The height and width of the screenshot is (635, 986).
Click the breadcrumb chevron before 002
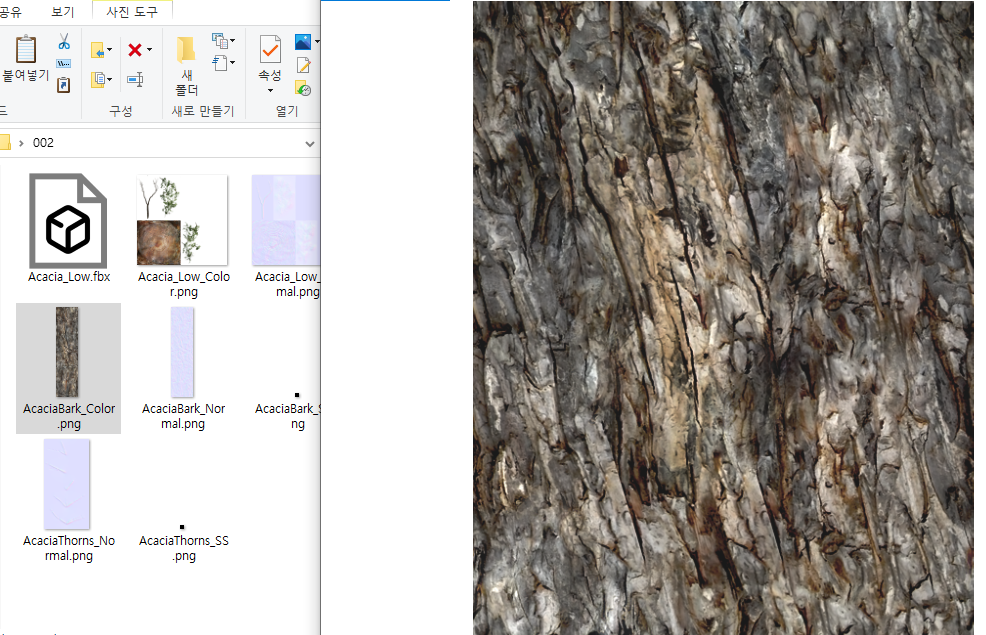point(21,143)
